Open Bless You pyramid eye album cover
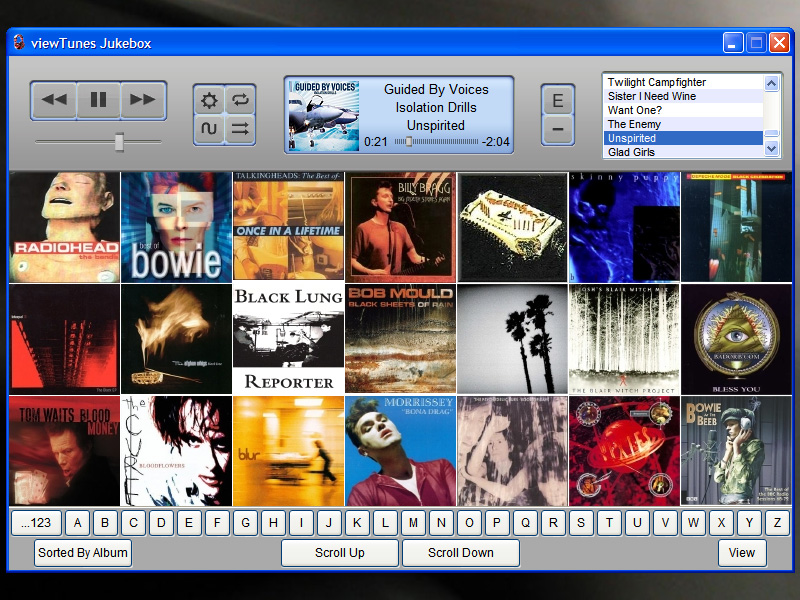800x600 pixels. click(x=736, y=339)
